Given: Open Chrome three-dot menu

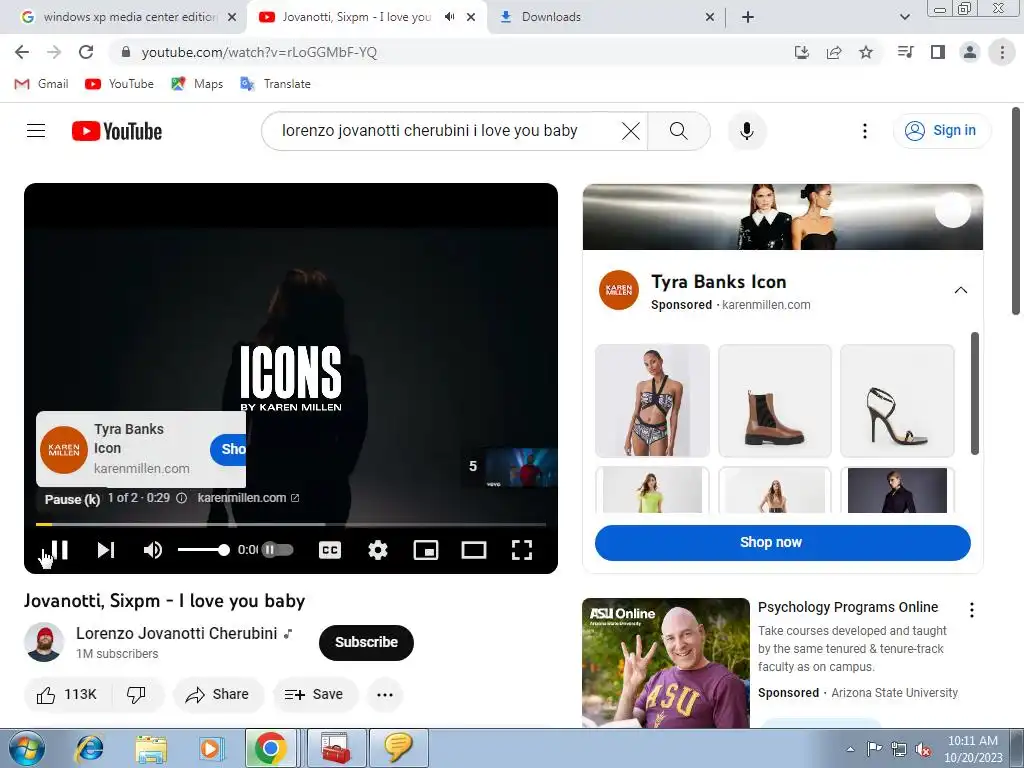Looking at the screenshot, I should coord(1002,52).
